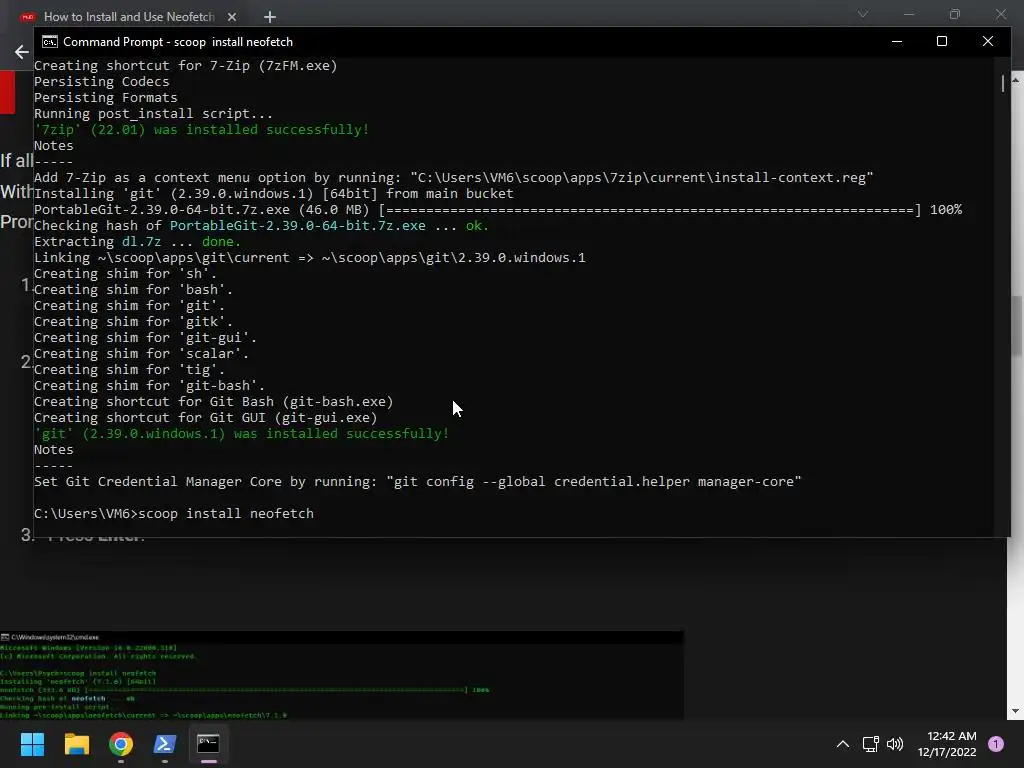The width and height of the screenshot is (1024, 768).
Task: Open the cmd screenshot image on the webpage
Action: pyautogui.click(x=342, y=675)
